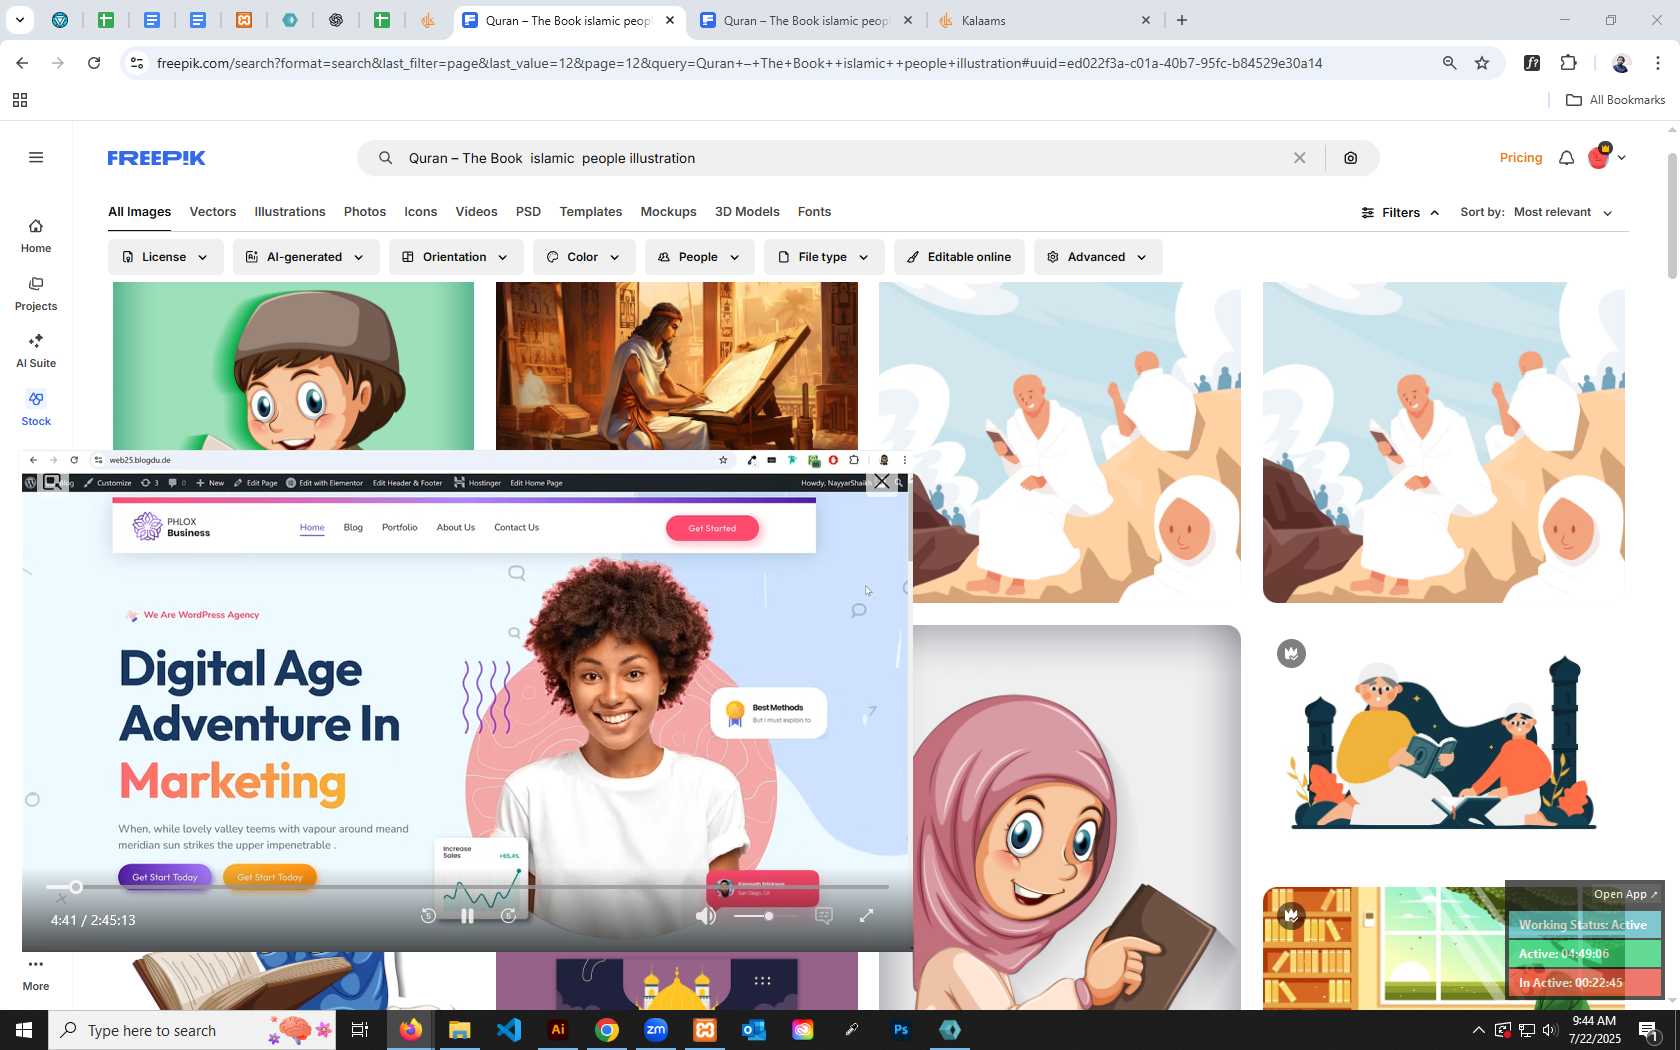Screen dimensions: 1680x1050
Task: Open File Explorer from taskbar
Action: pos(460,1030)
